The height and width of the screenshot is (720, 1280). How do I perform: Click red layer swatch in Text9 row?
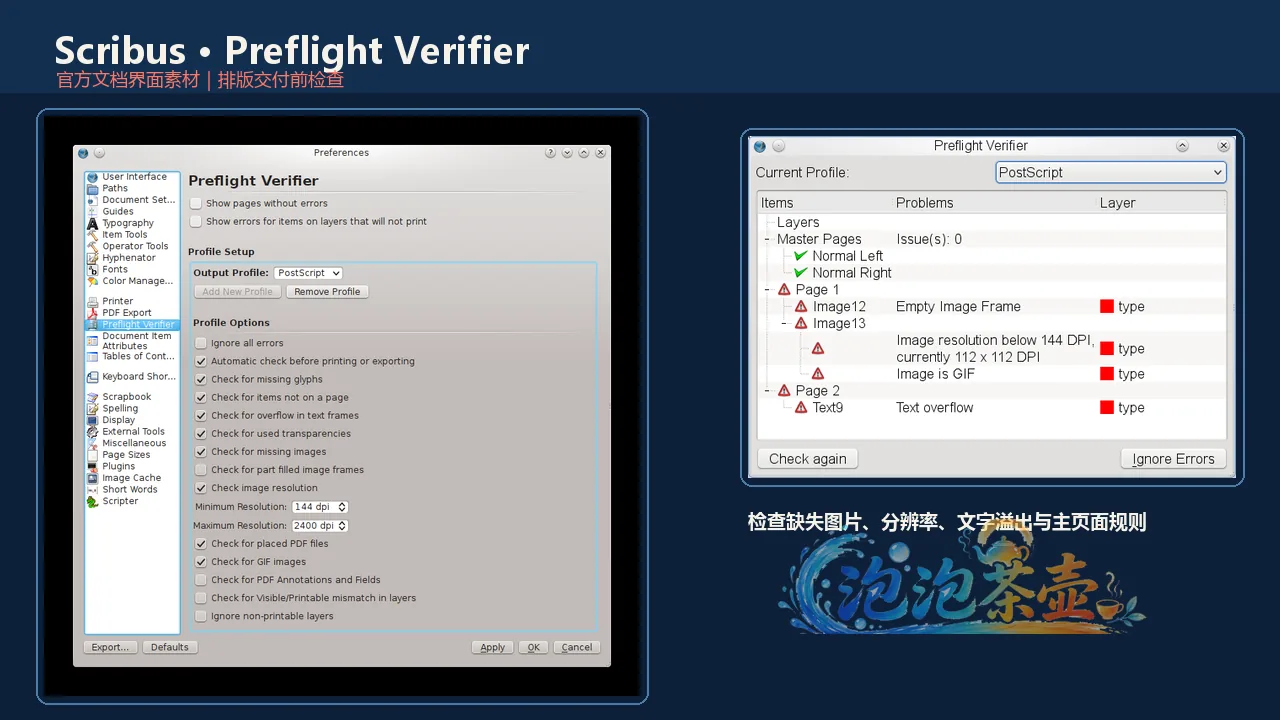pos(1107,408)
